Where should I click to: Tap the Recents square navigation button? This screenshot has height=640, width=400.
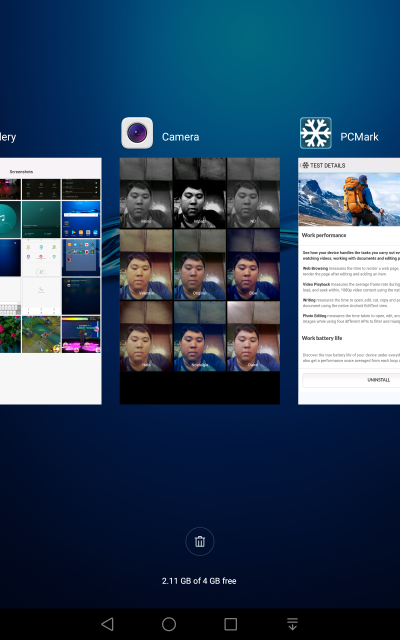point(231,624)
